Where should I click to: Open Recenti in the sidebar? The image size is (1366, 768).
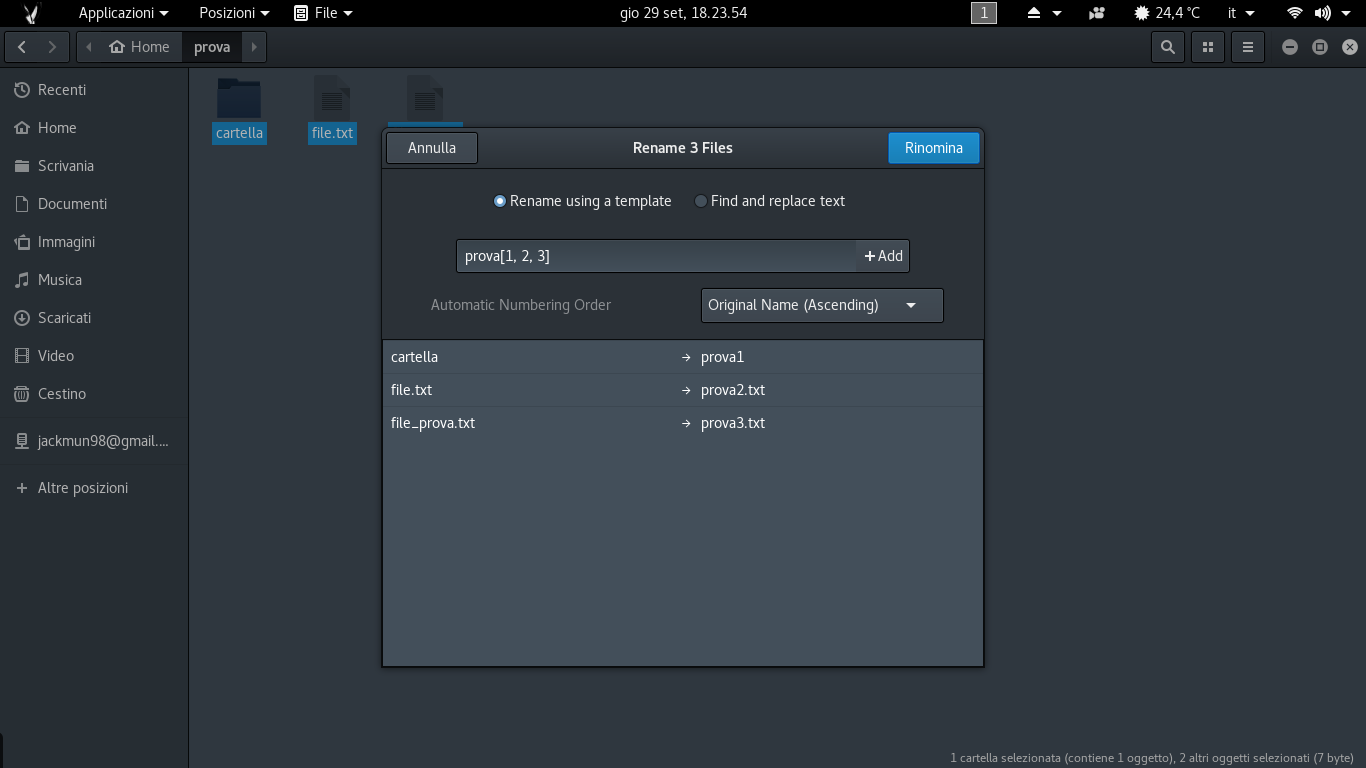tap(94, 90)
